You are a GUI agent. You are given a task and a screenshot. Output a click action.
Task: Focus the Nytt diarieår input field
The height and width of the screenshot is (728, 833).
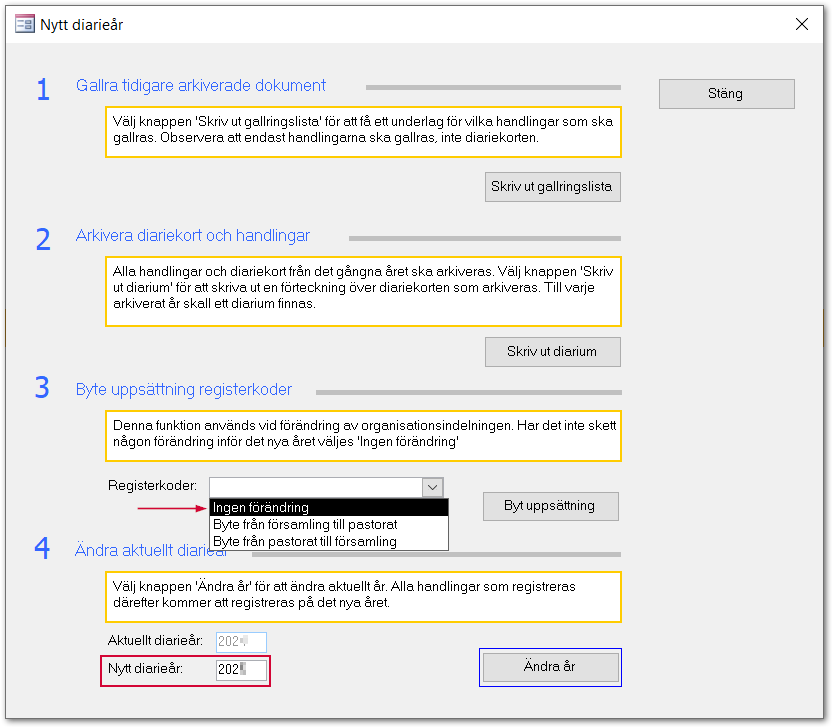241,669
